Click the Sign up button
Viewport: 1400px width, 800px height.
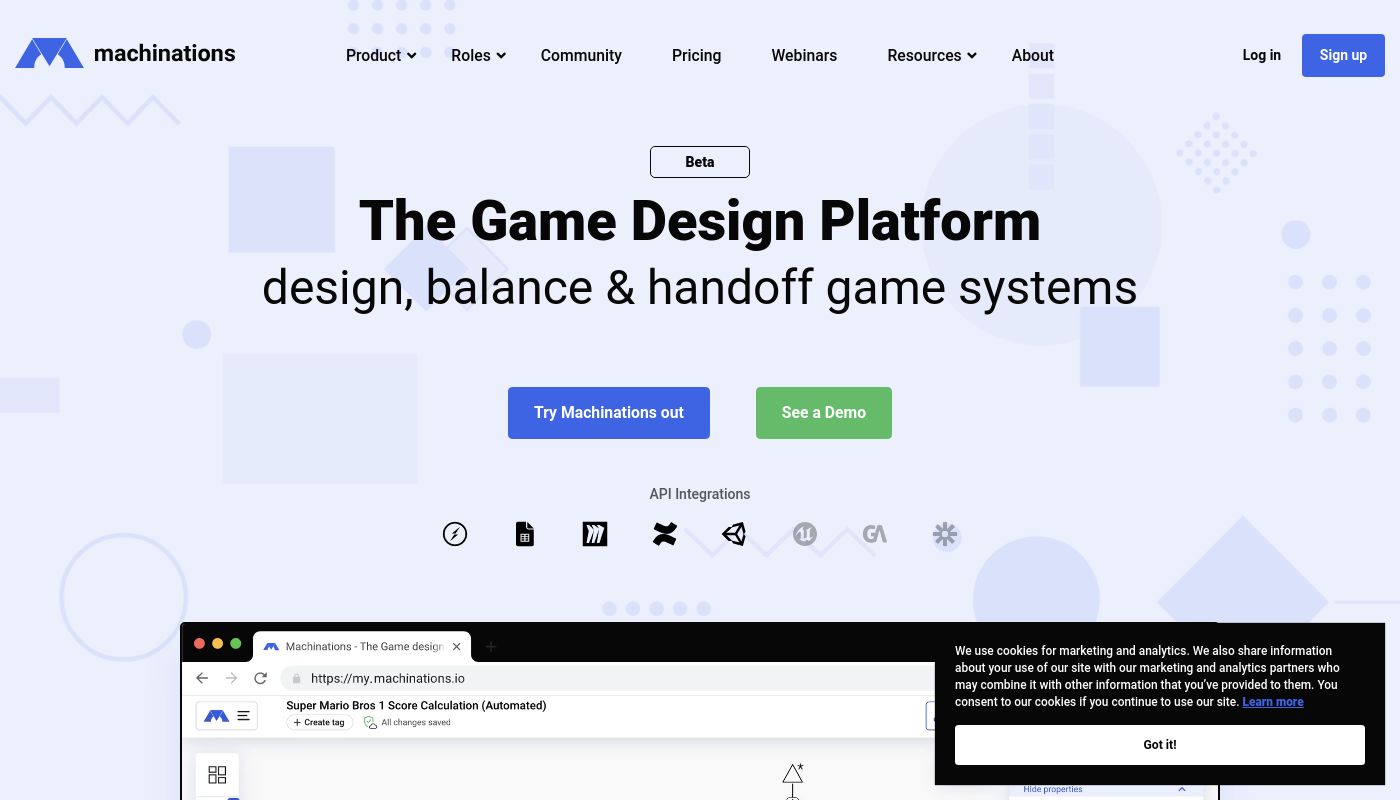click(x=1343, y=55)
